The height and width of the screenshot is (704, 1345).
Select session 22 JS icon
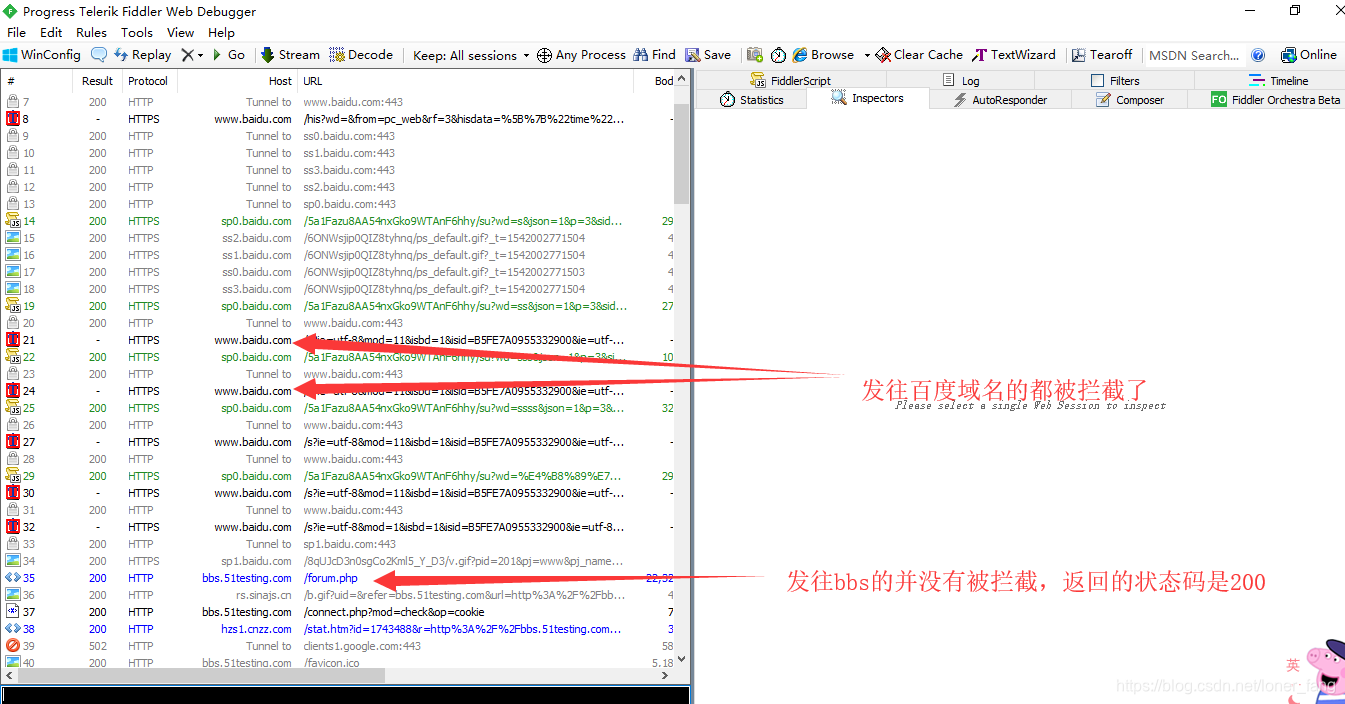pyautogui.click(x=13, y=357)
